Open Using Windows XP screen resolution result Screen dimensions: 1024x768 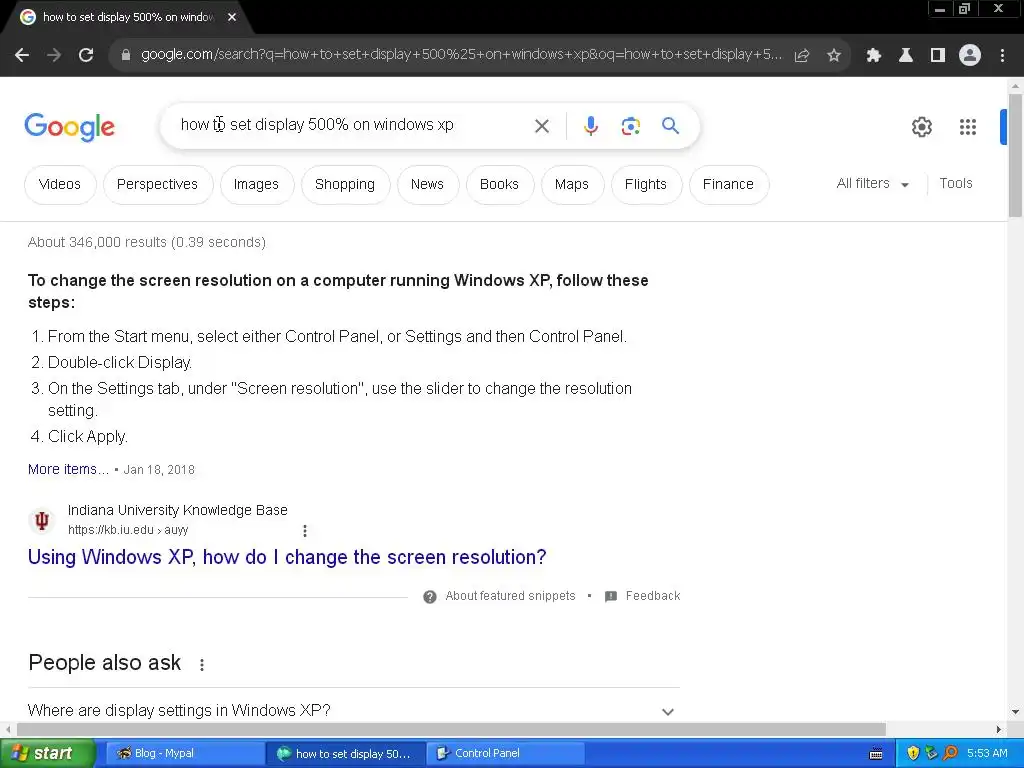287,557
